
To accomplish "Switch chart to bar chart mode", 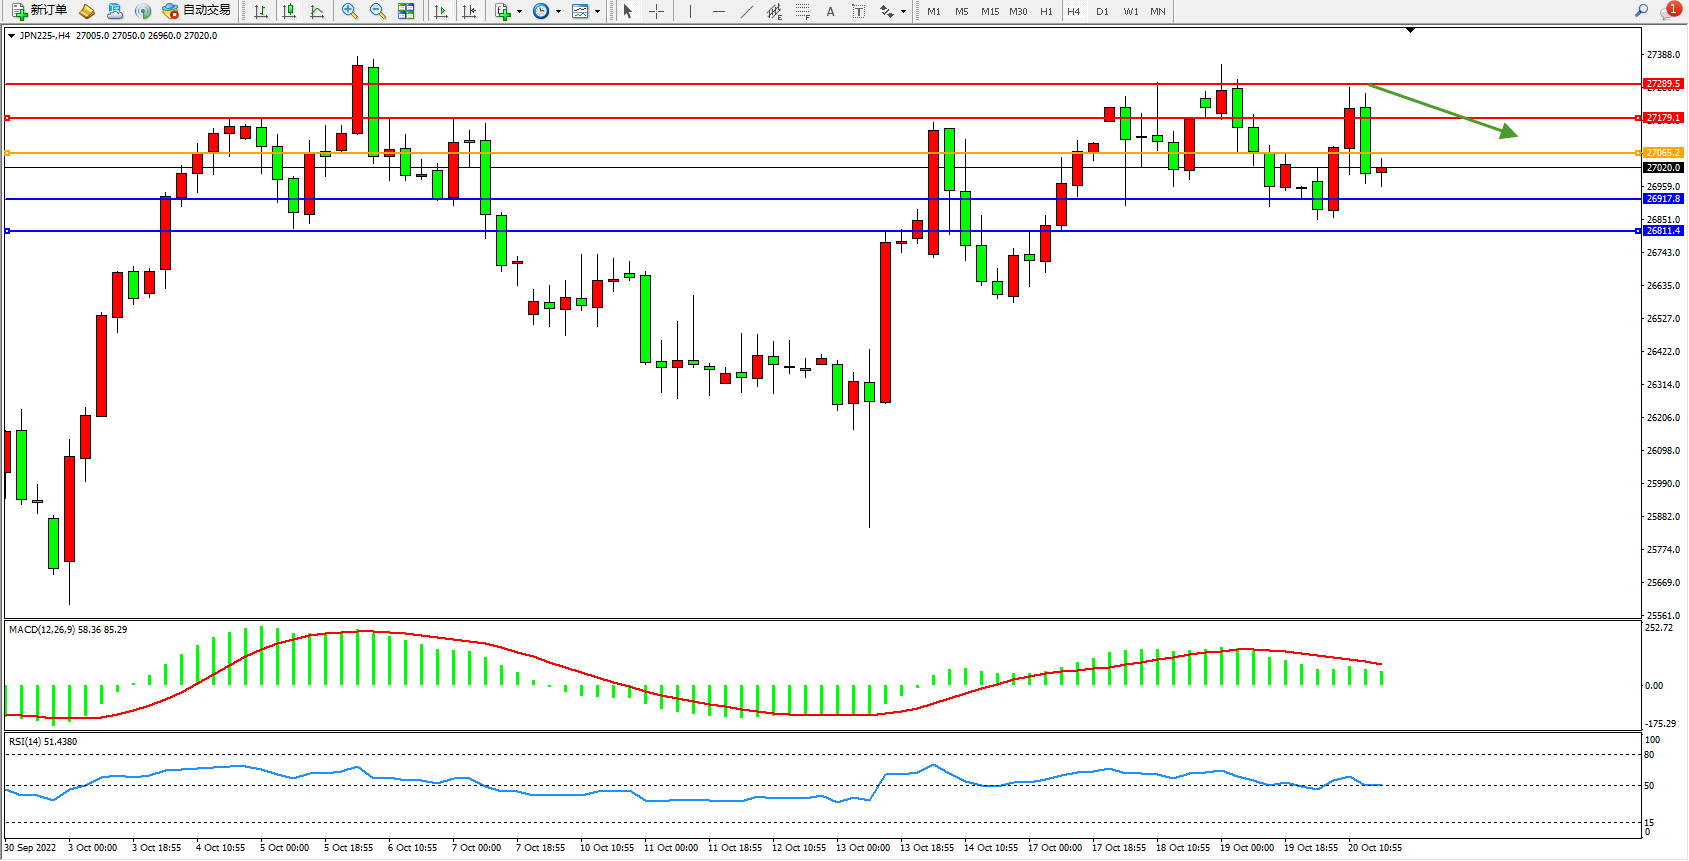I will [x=261, y=11].
